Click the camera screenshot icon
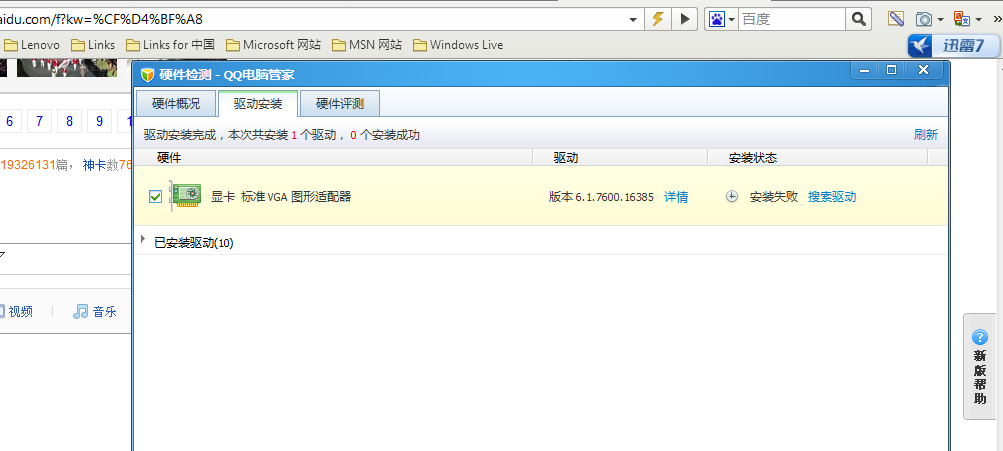The height and width of the screenshot is (451, 1003). [924, 19]
